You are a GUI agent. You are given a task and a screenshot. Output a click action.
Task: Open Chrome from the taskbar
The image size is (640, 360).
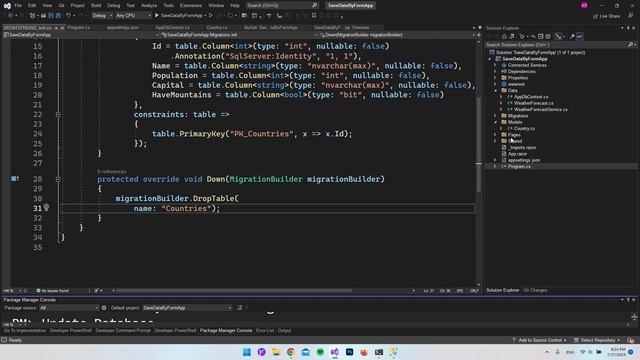291,352
